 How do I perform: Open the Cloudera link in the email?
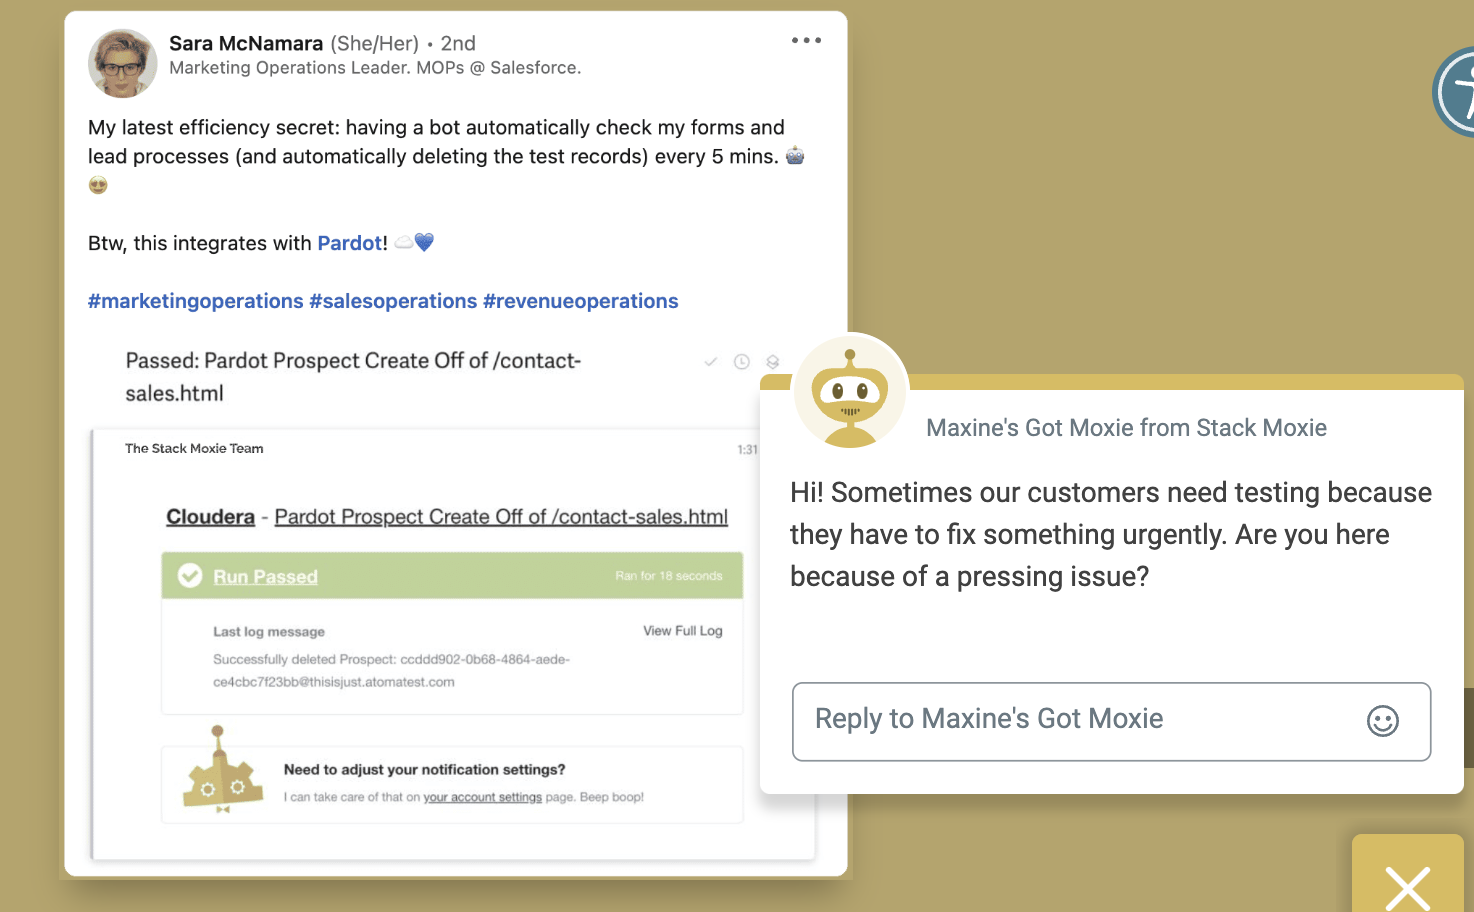(210, 517)
